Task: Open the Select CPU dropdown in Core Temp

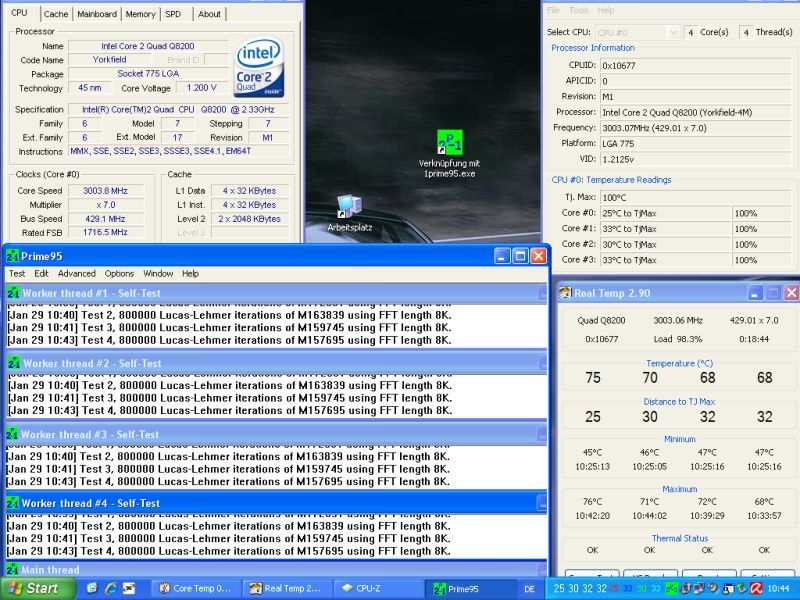Action: pyautogui.click(x=637, y=32)
